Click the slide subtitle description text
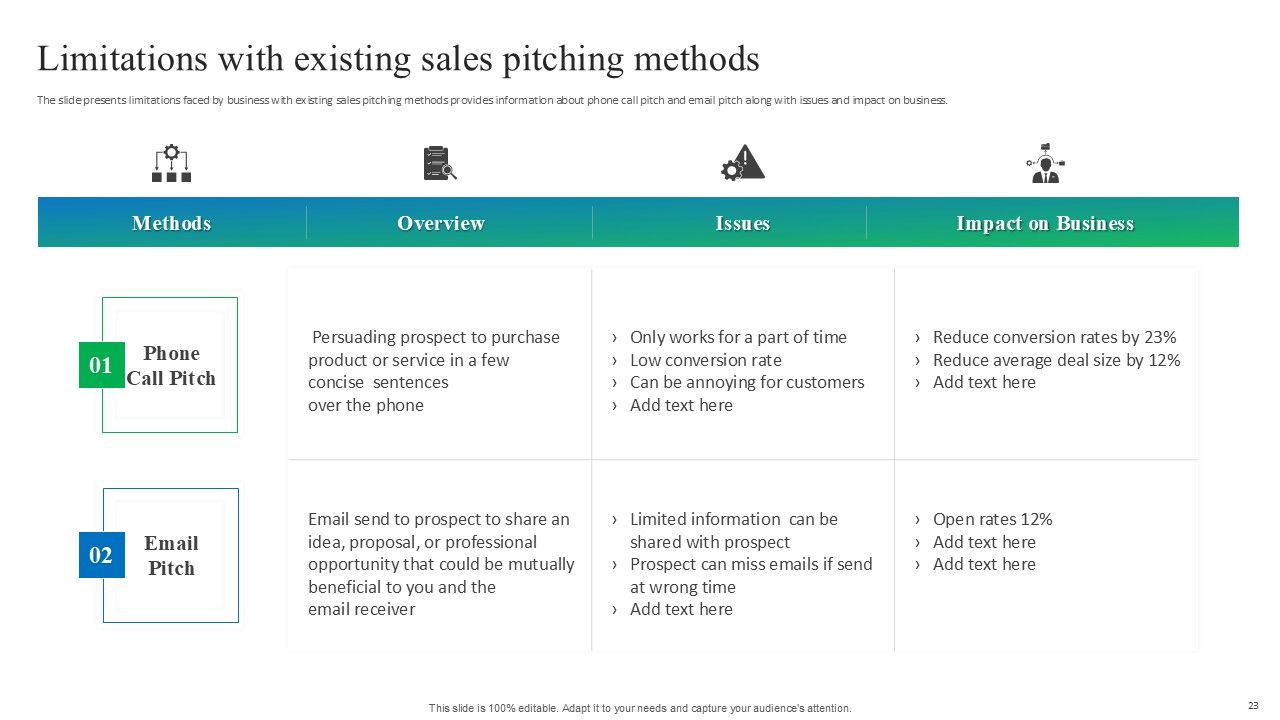The width and height of the screenshot is (1280, 720). [x=491, y=100]
